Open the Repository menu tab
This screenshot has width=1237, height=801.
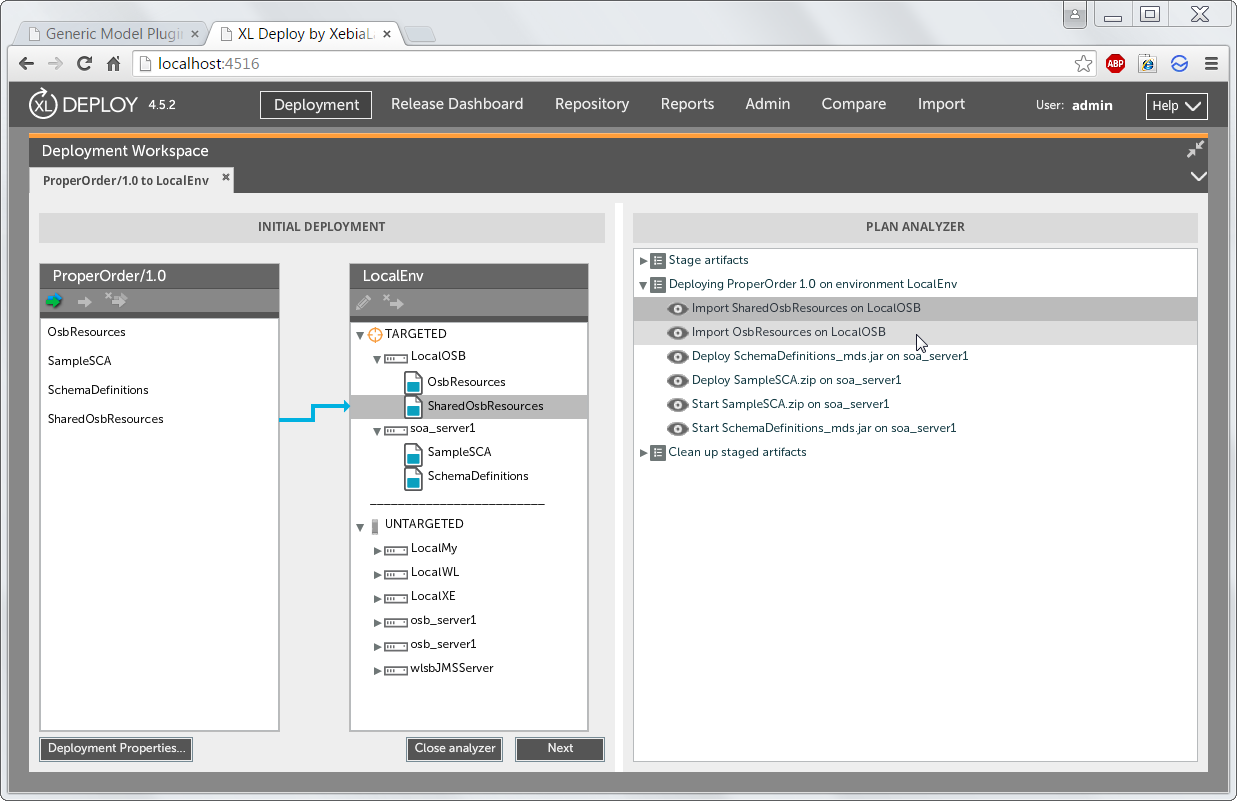tap(592, 104)
